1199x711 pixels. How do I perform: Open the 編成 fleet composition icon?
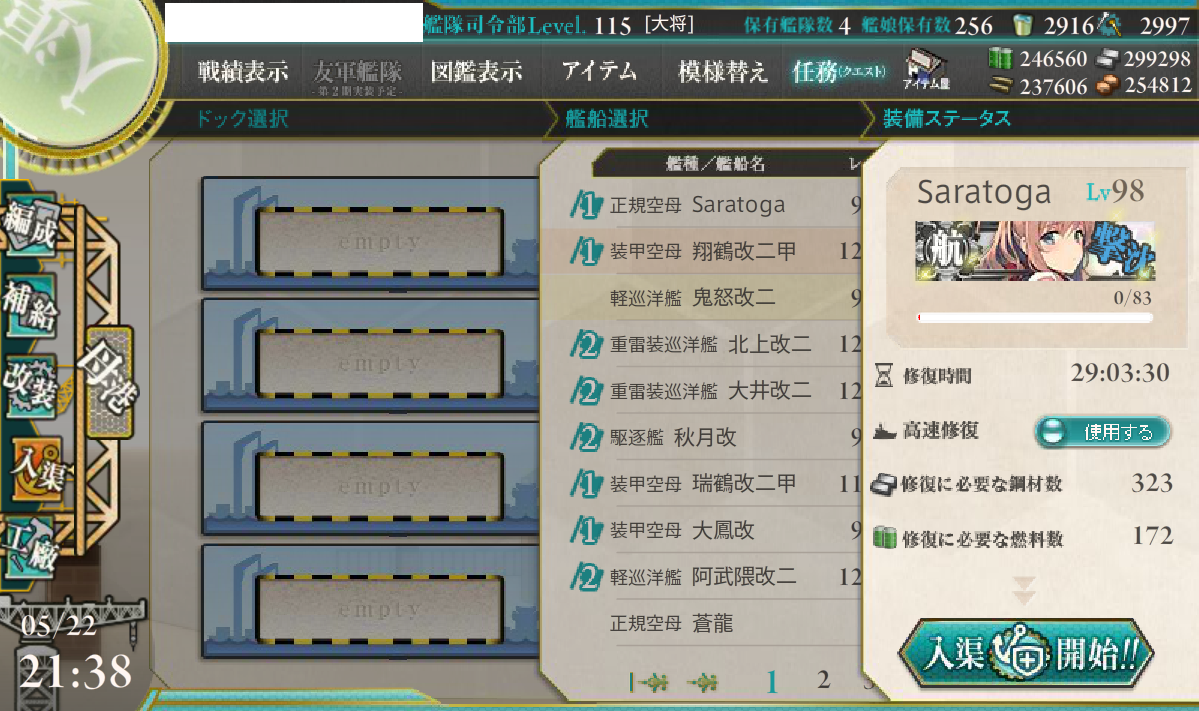31,223
